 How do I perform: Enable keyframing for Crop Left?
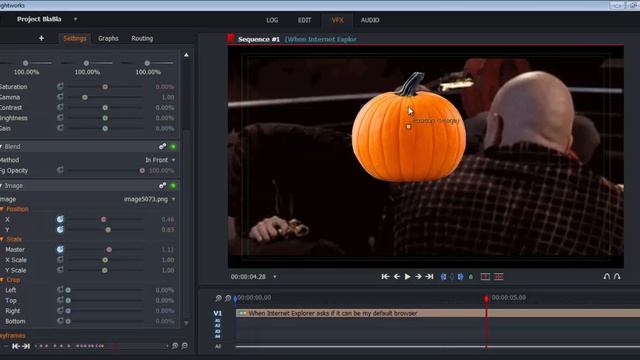click(x=60, y=289)
